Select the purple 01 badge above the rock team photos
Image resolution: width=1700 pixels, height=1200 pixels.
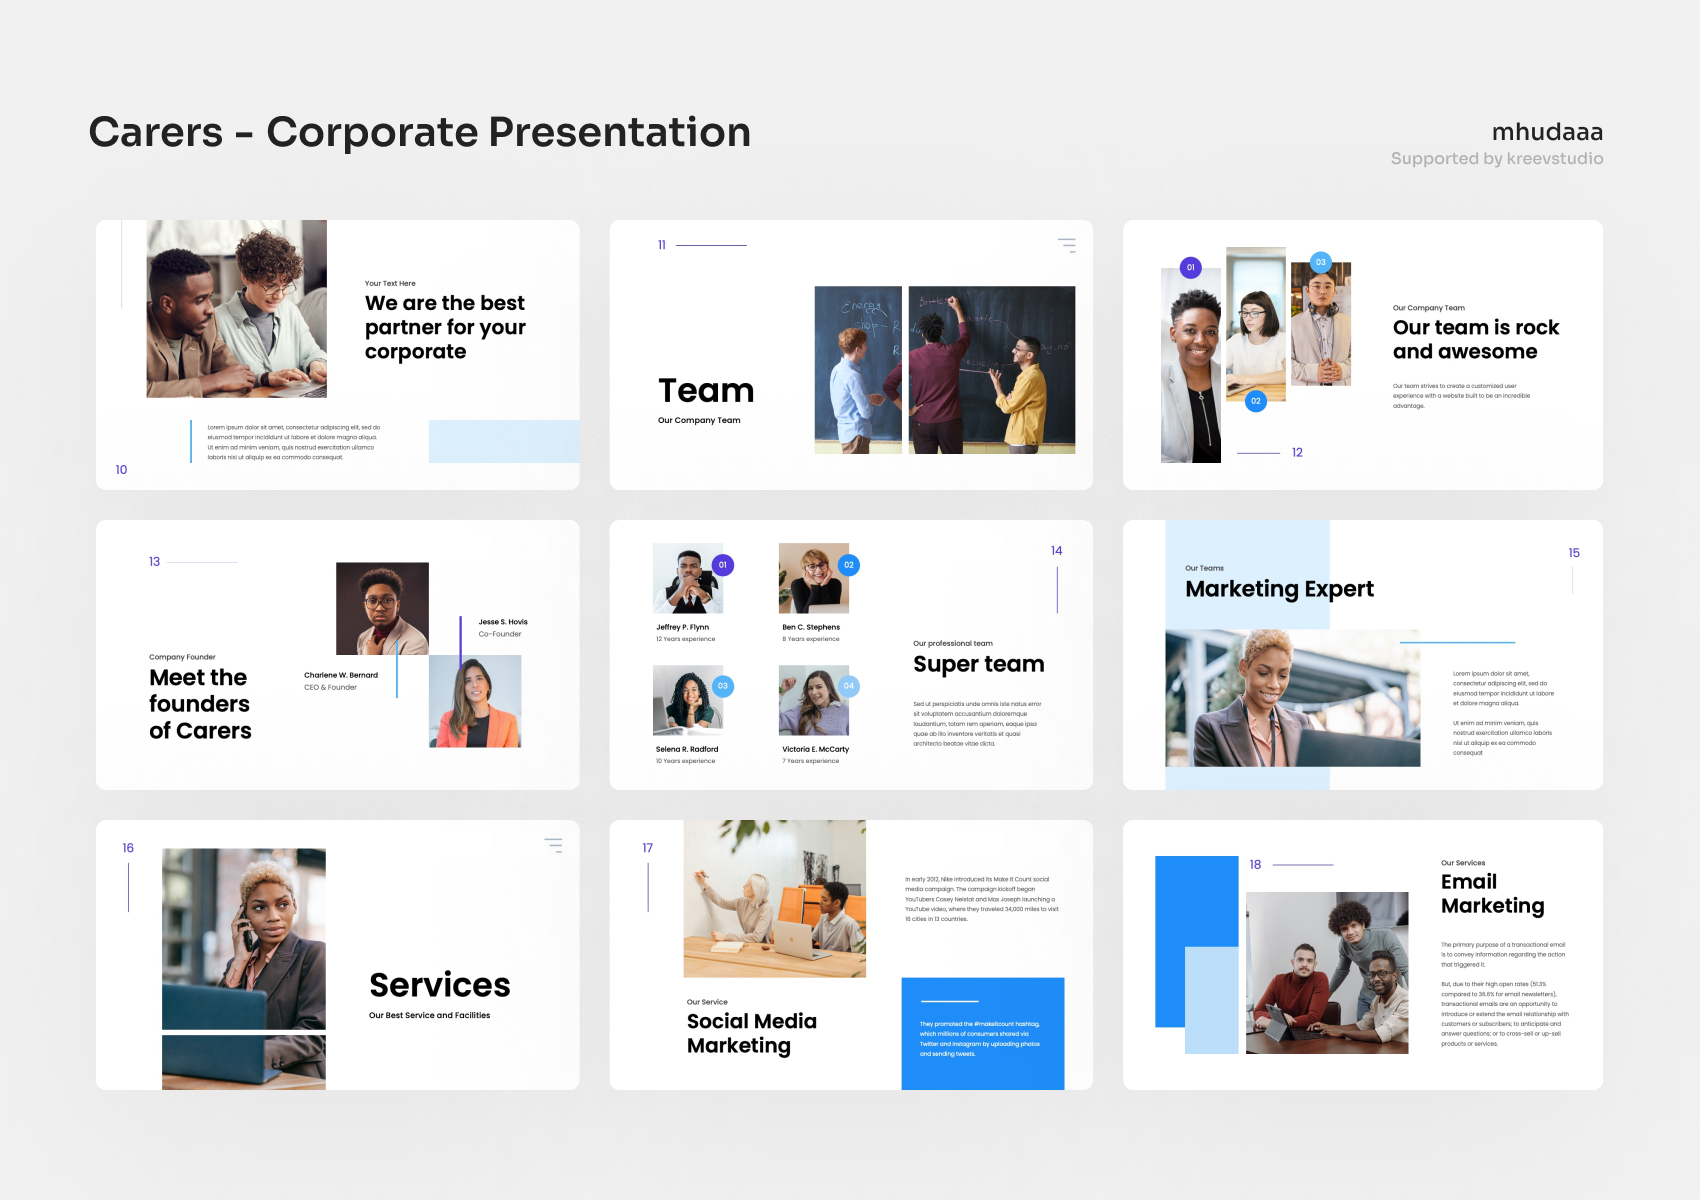click(1190, 267)
